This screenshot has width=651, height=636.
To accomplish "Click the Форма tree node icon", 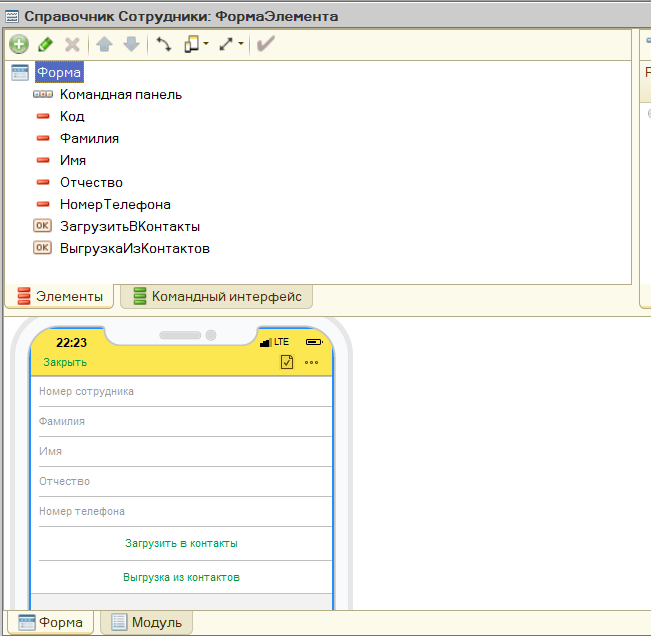I will pos(20,73).
